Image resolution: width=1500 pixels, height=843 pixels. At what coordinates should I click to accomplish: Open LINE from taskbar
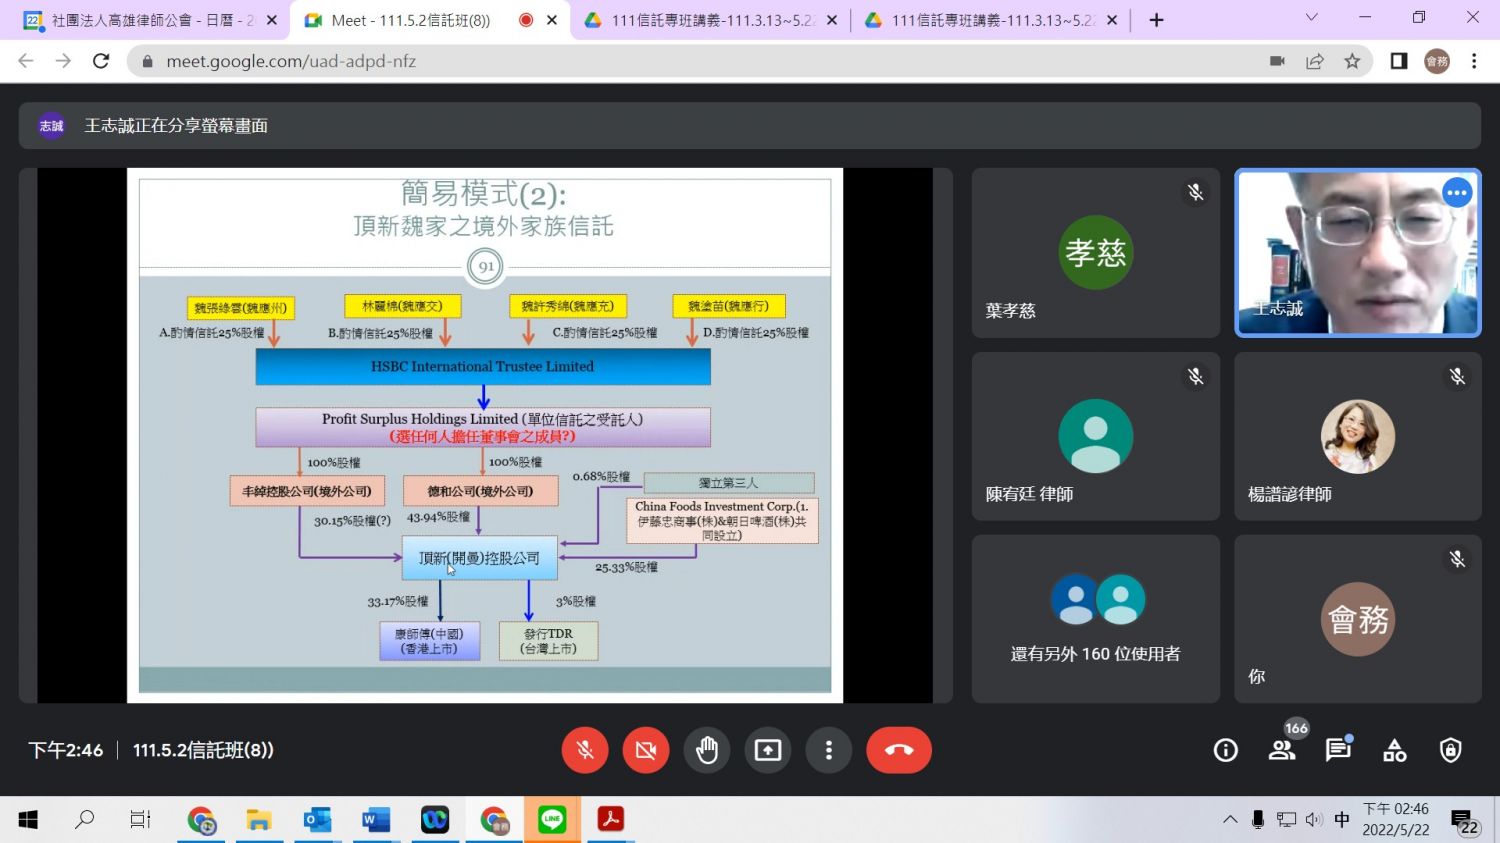tap(552, 820)
